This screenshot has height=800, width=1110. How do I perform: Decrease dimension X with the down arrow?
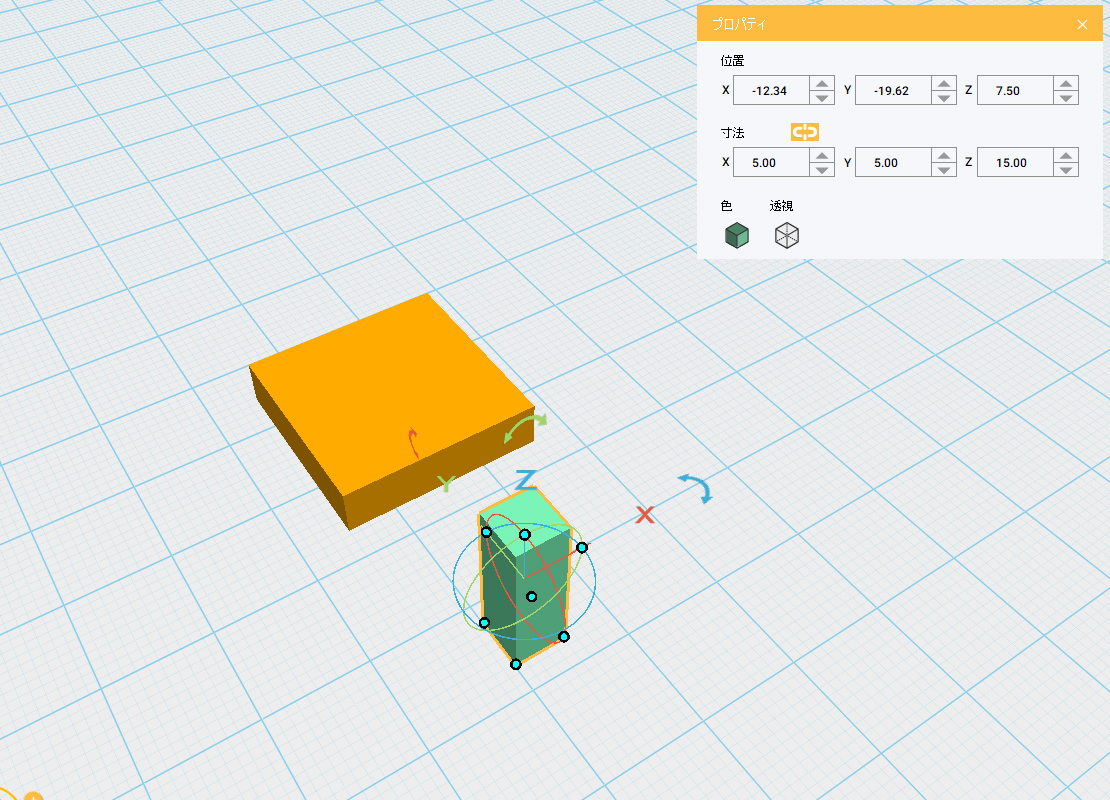point(822,170)
